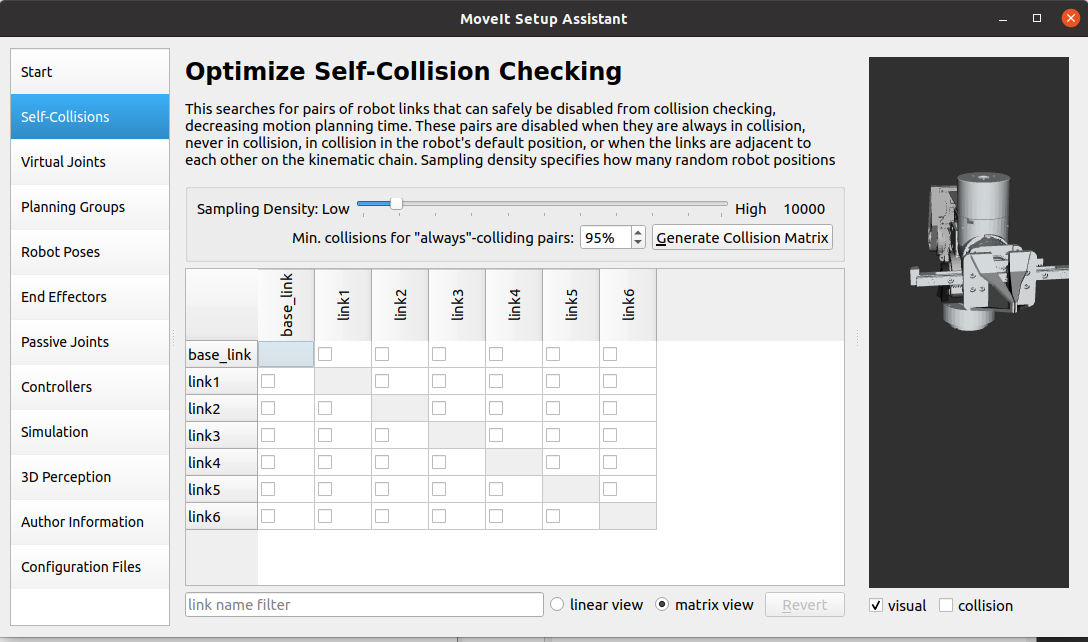Image resolution: width=1088 pixels, height=642 pixels.
Task: Check link5 row, link6 column checkbox
Action: pyautogui.click(x=610, y=489)
